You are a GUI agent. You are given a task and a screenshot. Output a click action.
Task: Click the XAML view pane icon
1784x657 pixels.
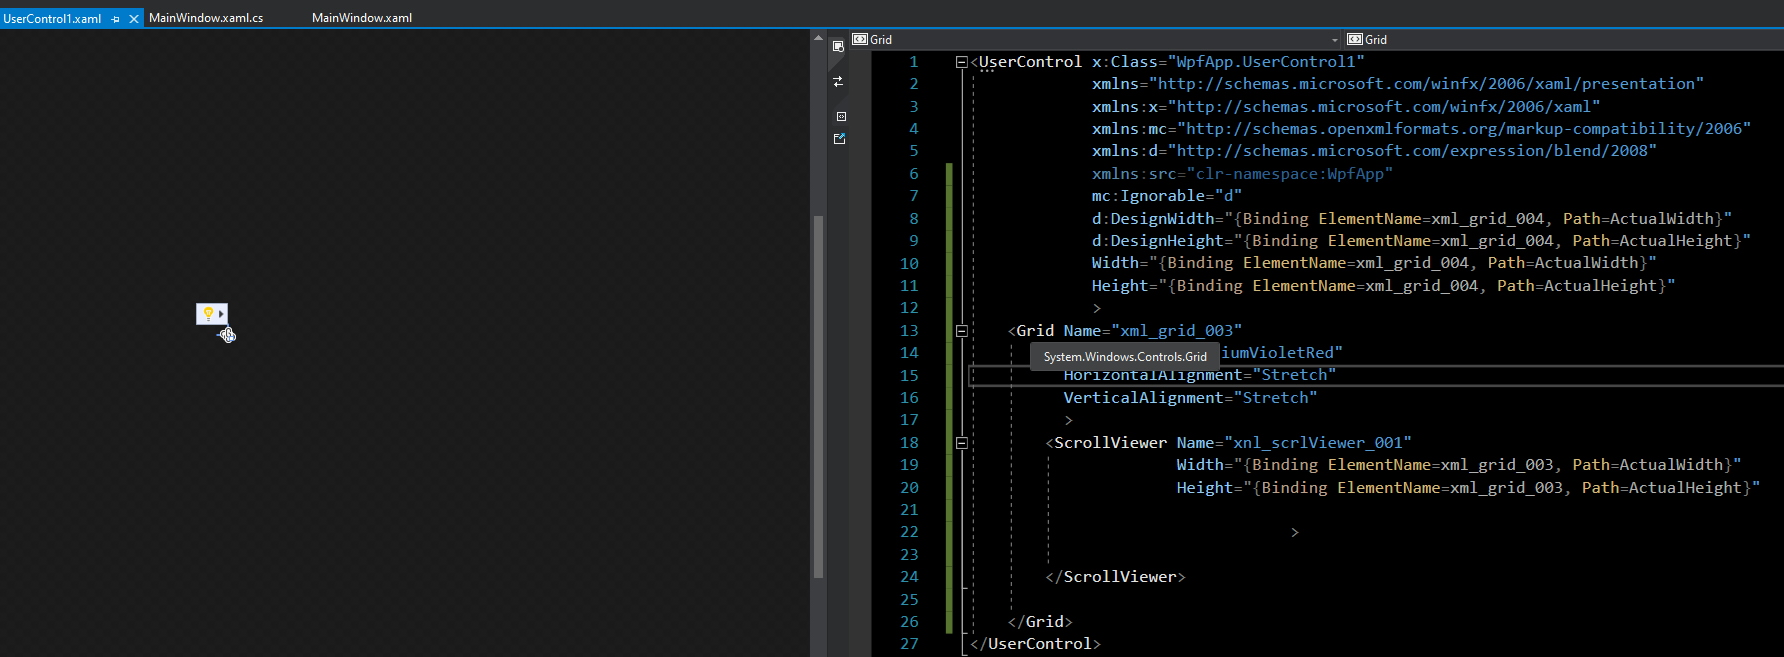tap(840, 116)
